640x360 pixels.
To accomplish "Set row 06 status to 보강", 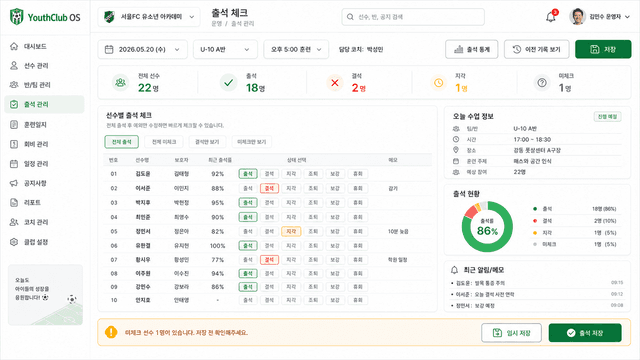I will [x=335, y=246].
